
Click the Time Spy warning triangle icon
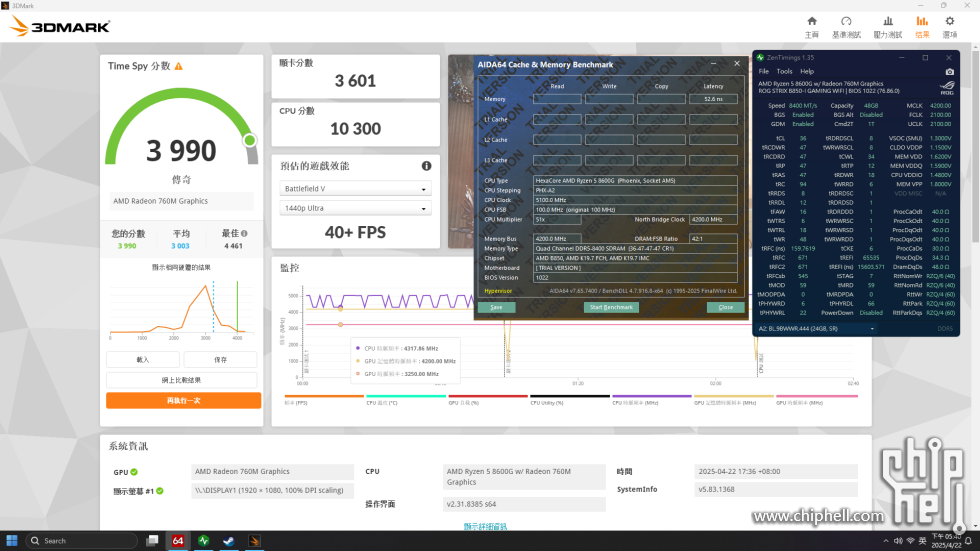179,66
